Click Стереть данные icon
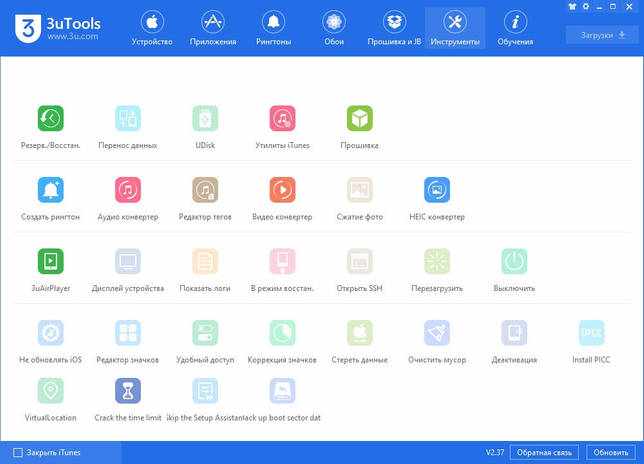Viewport: 644px width, 464px height. coord(359,333)
